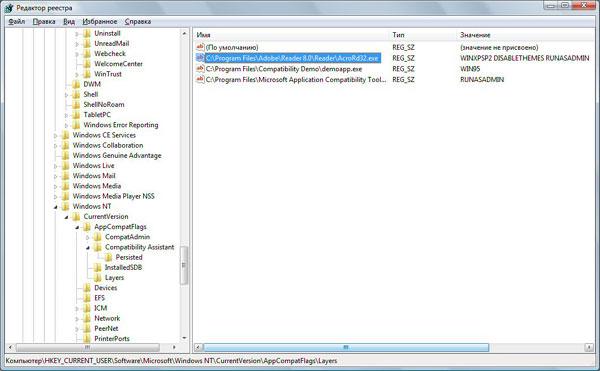Click the string icon of the demoapp.exe value
This screenshot has height=371, width=600.
(x=200, y=69)
